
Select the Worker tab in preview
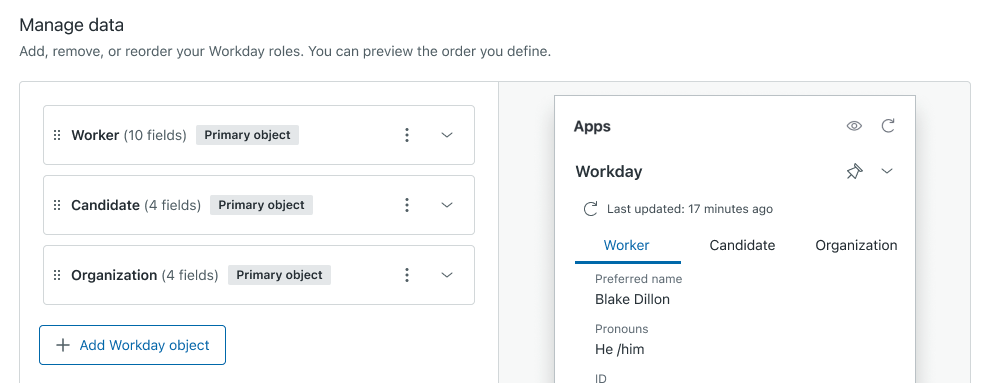tap(626, 245)
